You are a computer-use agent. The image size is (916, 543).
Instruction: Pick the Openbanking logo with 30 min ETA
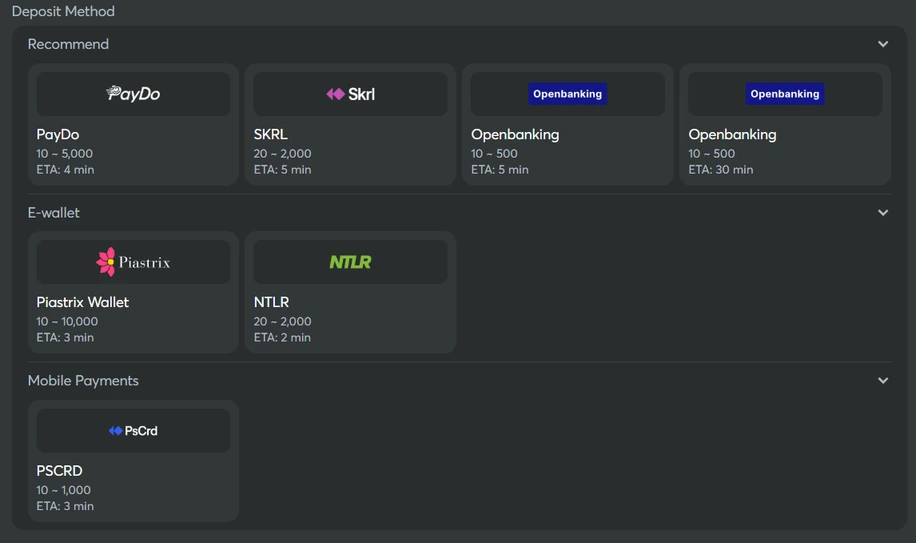click(785, 94)
